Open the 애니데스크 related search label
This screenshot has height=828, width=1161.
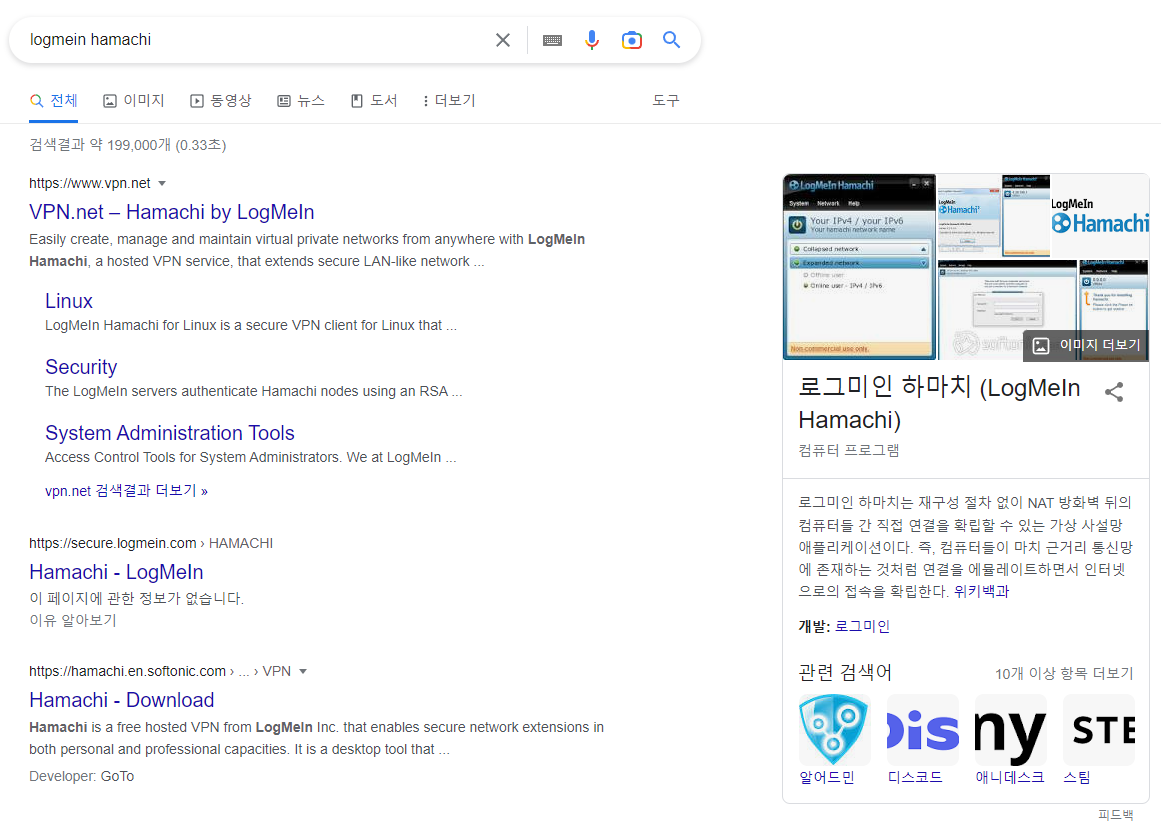click(1010, 778)
